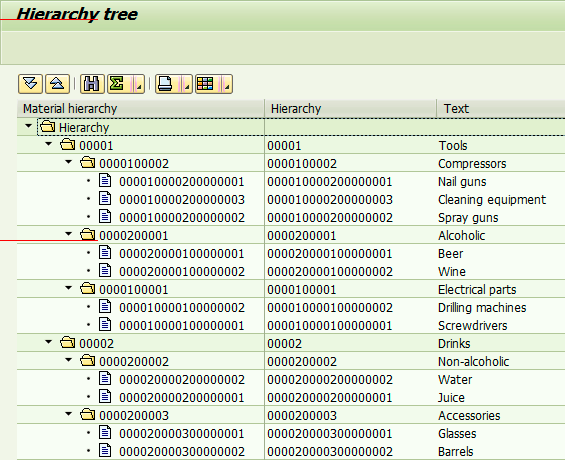Click the Expand all nodes toolbar icon
This screenshot has width=565, height=460.
coord(30,84)
